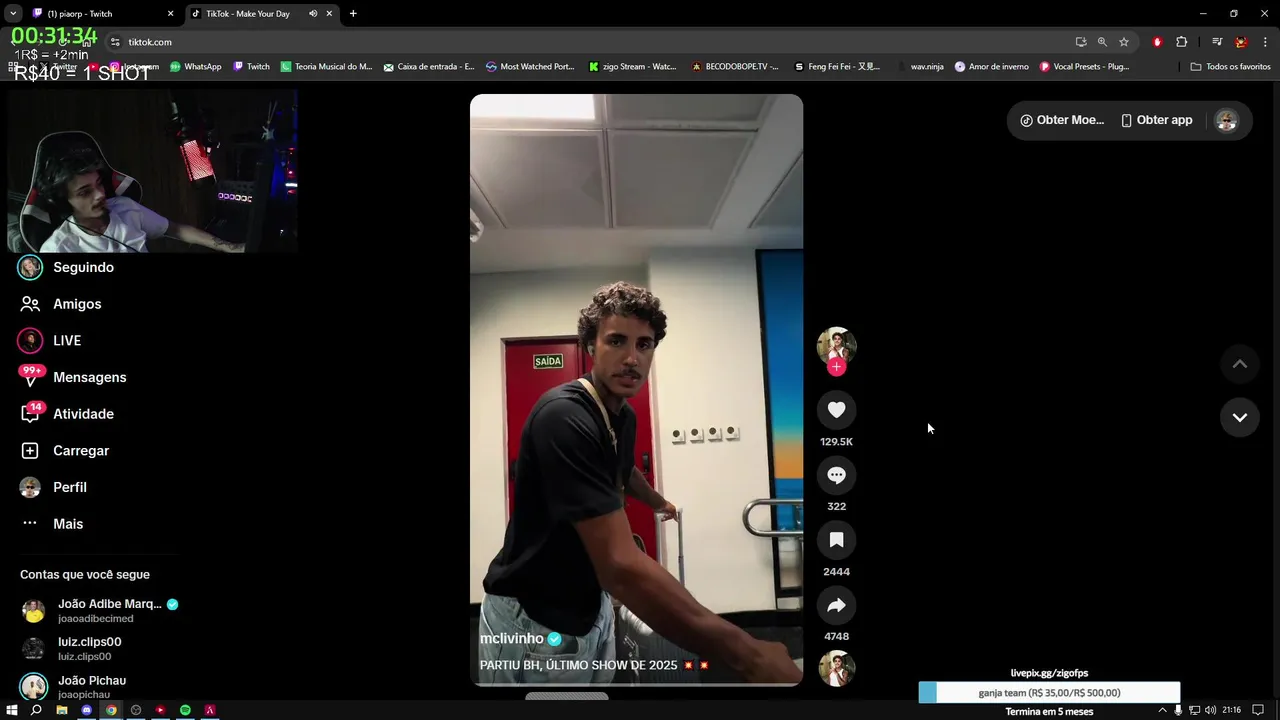Like the mclivinho video with heart icon
1280x720 pixels.
836,410
